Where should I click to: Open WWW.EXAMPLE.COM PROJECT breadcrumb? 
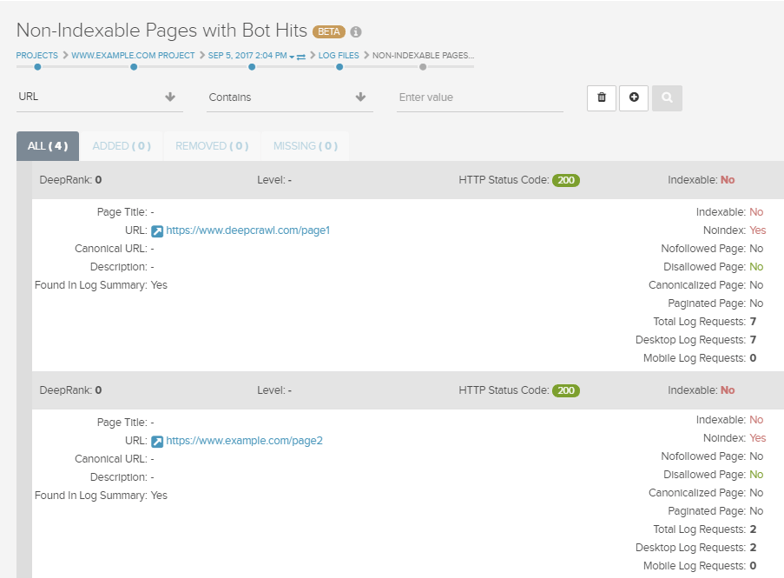tap(133, 56)
